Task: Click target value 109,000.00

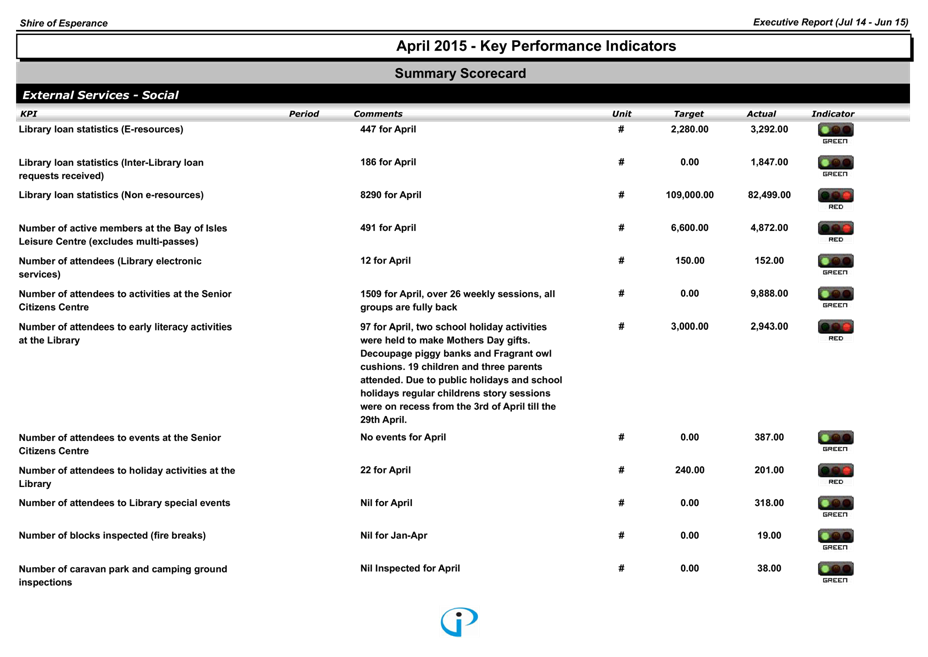Action: (689, 195)
